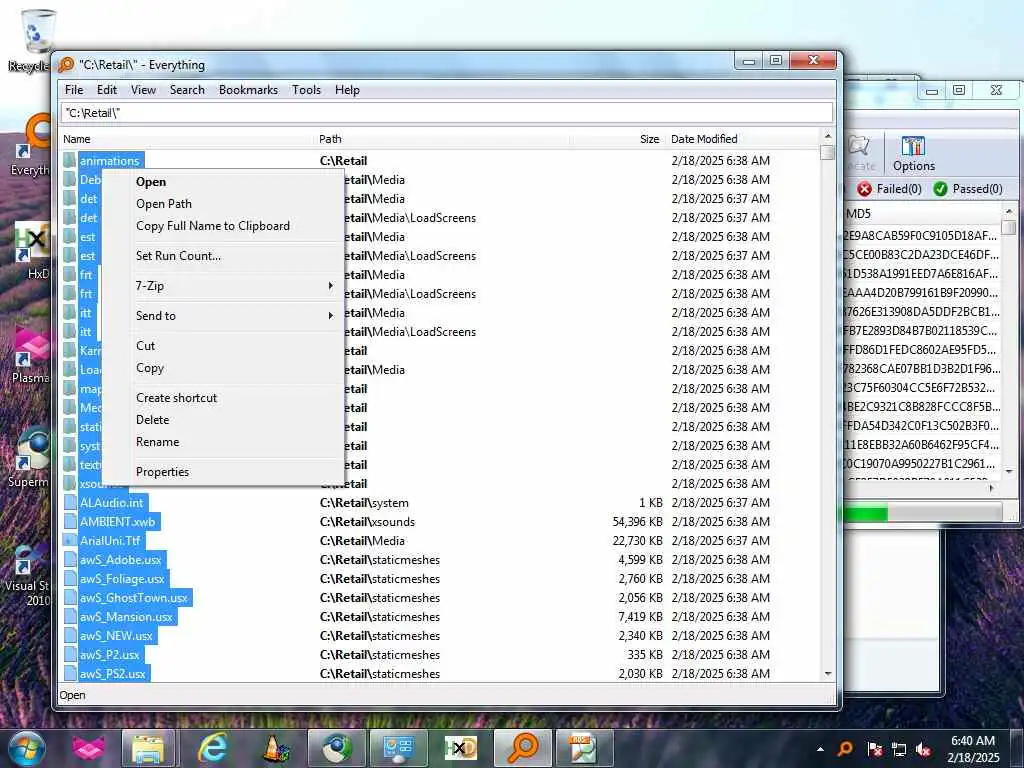This screenshot has height=768, width=1024.
Task: Click the Options icon in the hash window
Action: pyautogui.click(x=914, y=154)
